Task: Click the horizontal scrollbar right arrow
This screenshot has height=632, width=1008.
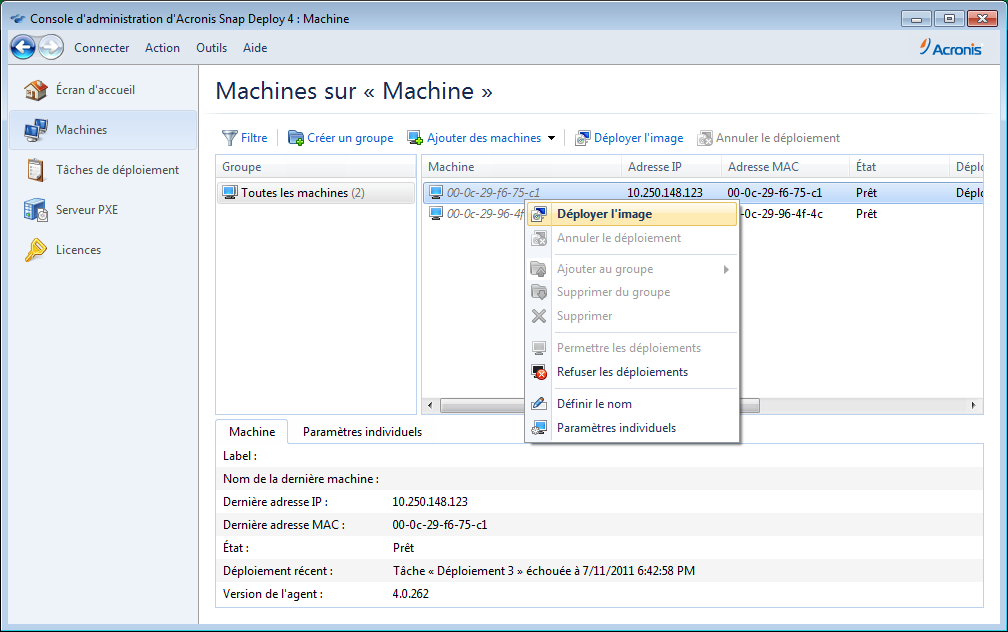Action: pos(976,406)
